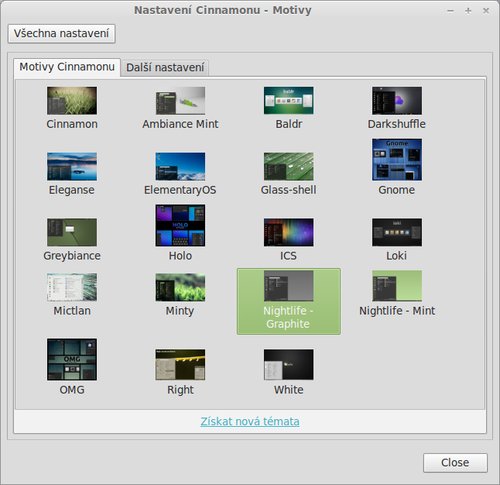500x485 pixels.
Task: Pick the Loki theme thumbnail
Action: pos(397,232)
